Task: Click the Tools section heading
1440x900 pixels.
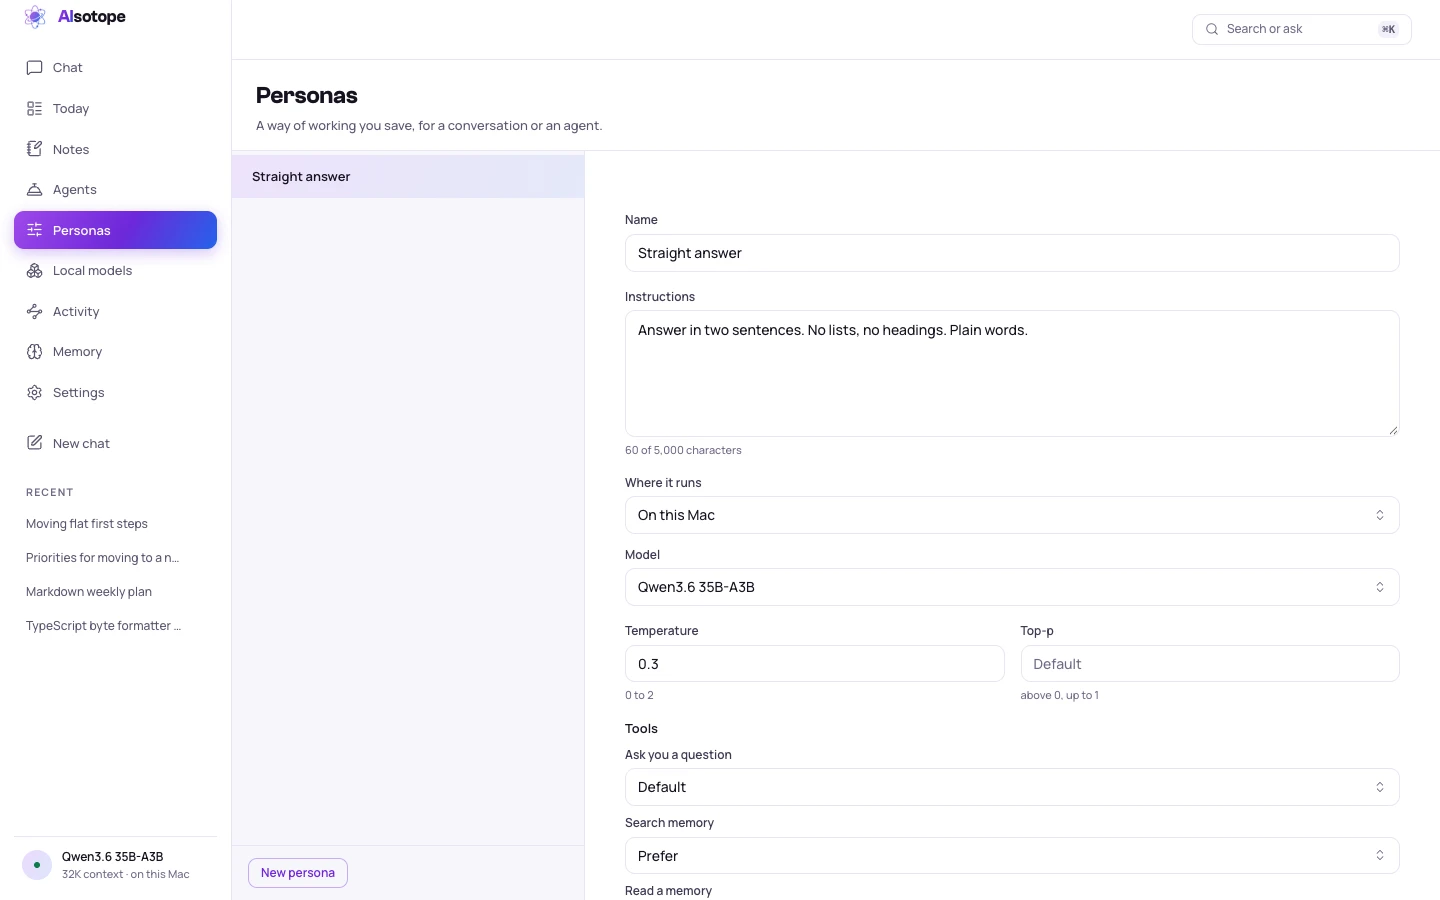Action: pos(641,729)
